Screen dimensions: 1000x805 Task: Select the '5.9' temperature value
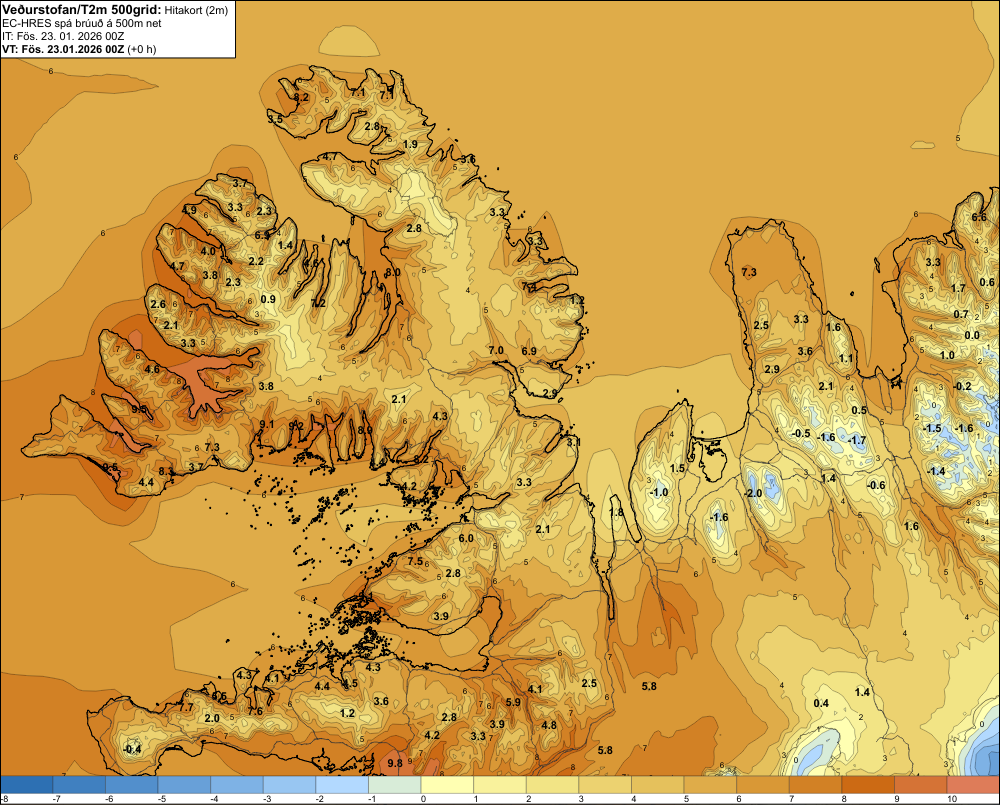[x=513, y=702]
